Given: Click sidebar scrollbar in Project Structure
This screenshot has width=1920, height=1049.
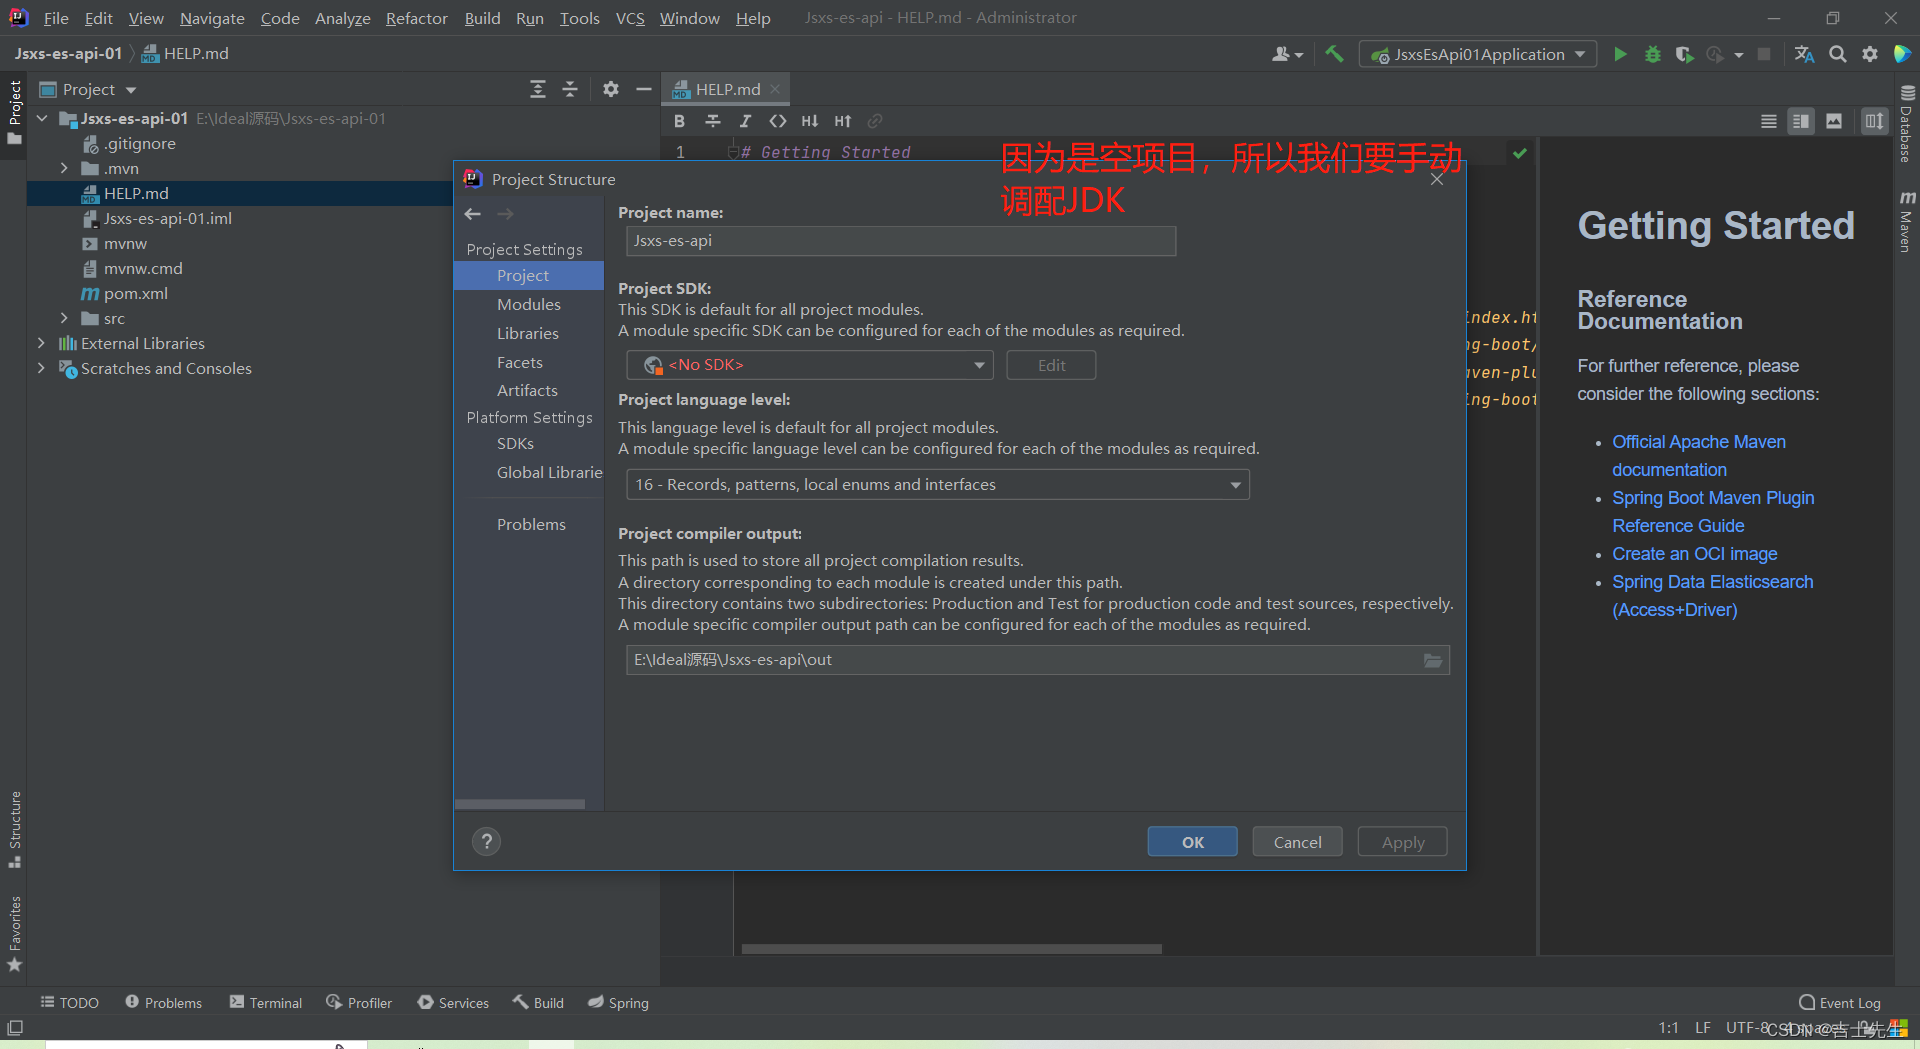Looking at the screenshot, I should (x=520, y=804).
